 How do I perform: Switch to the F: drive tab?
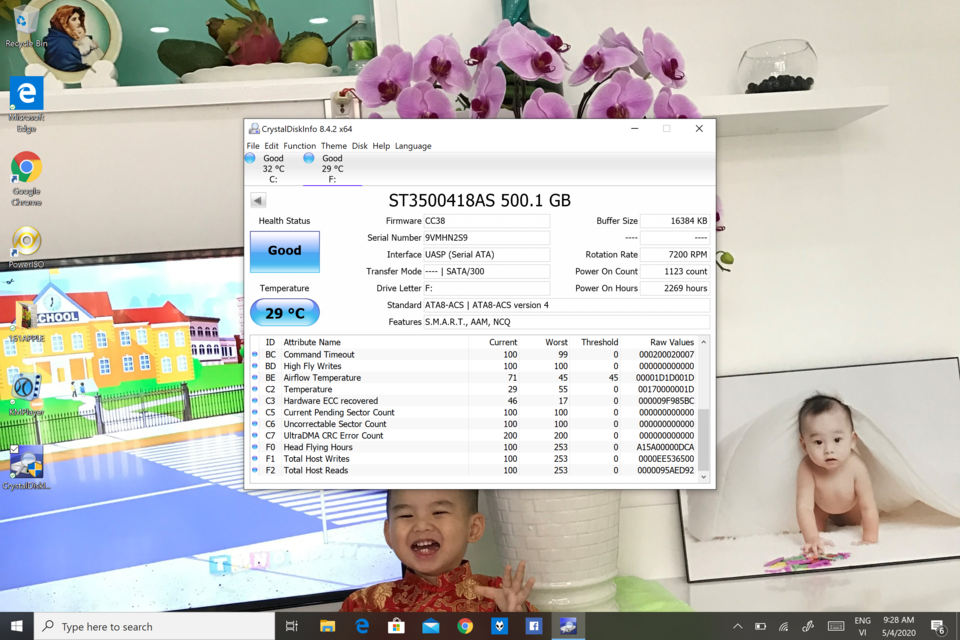332,168
